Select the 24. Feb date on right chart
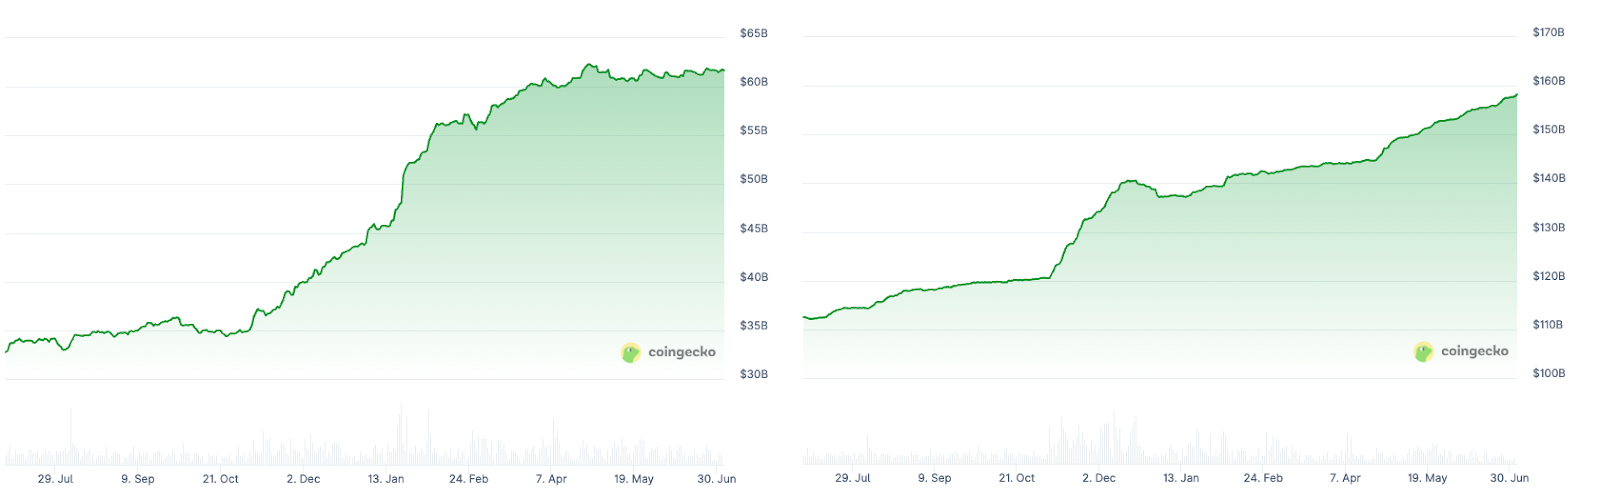 point(1263,478)
